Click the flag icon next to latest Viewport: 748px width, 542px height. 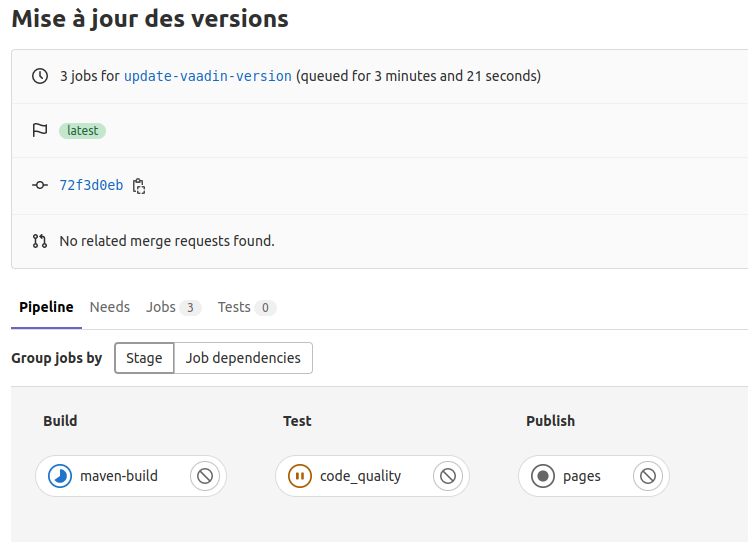click(40, 130)
